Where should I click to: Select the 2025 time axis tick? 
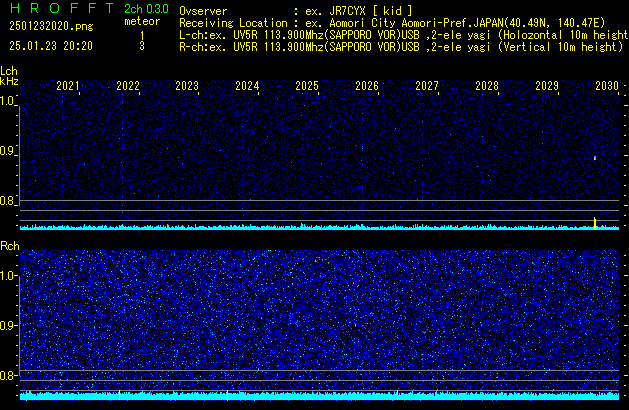307,86
